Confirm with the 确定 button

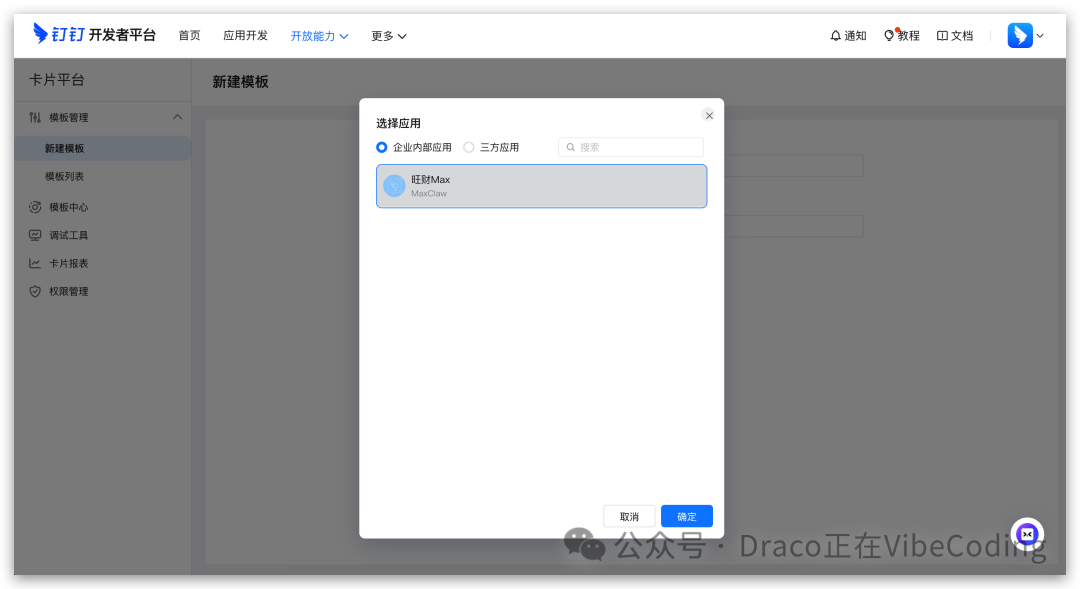[686, 516]
